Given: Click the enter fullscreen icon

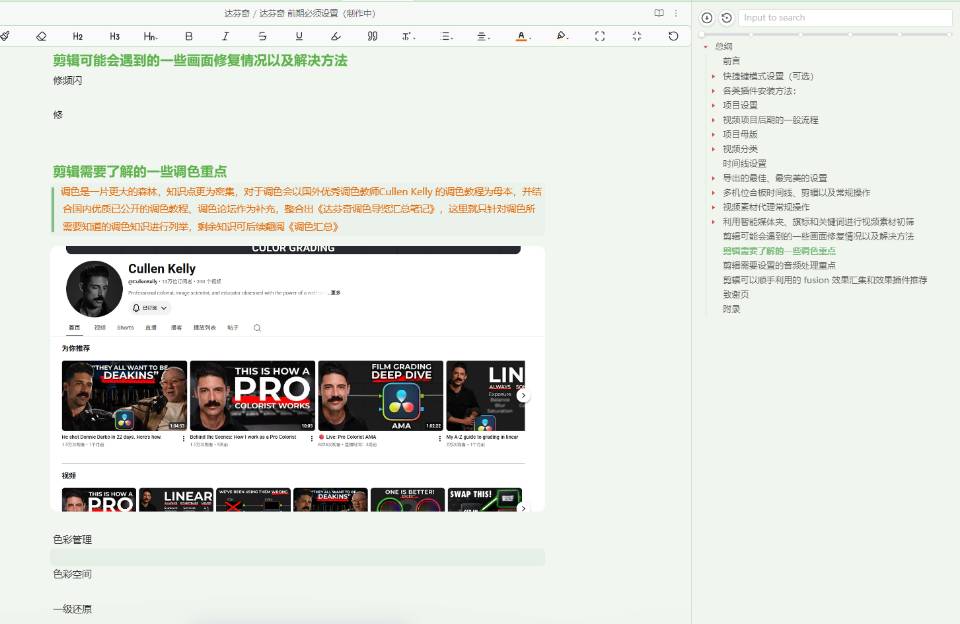Looking at the screenshot, I should (599, 36).
